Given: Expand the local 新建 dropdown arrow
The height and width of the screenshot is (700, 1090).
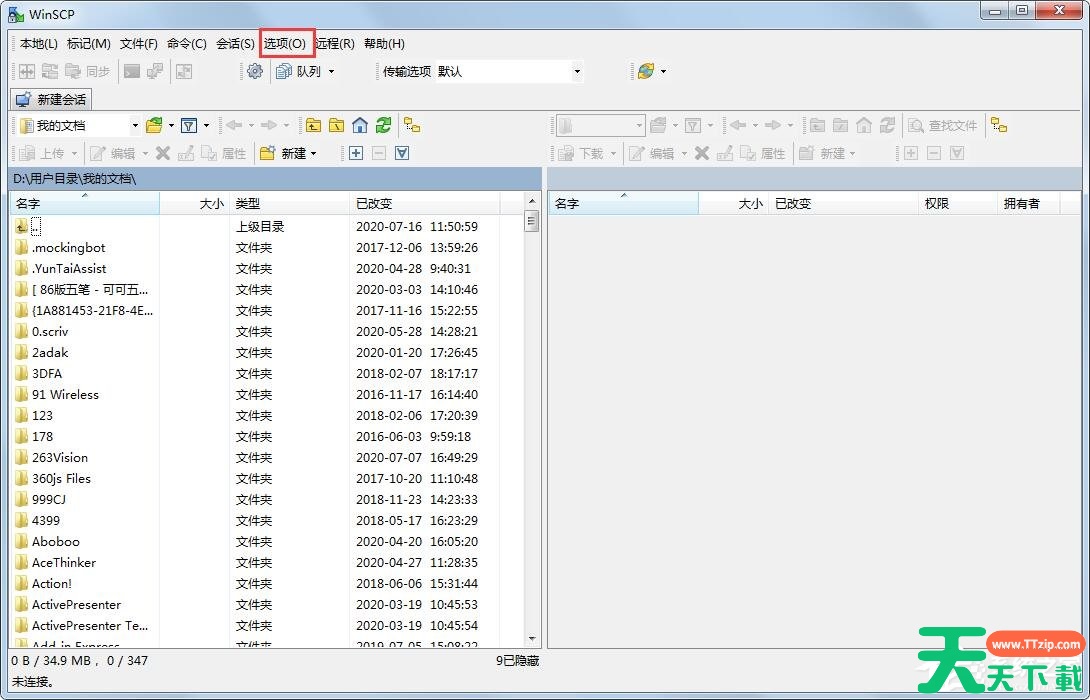Looking at the screenshot, I should (313, 154).
